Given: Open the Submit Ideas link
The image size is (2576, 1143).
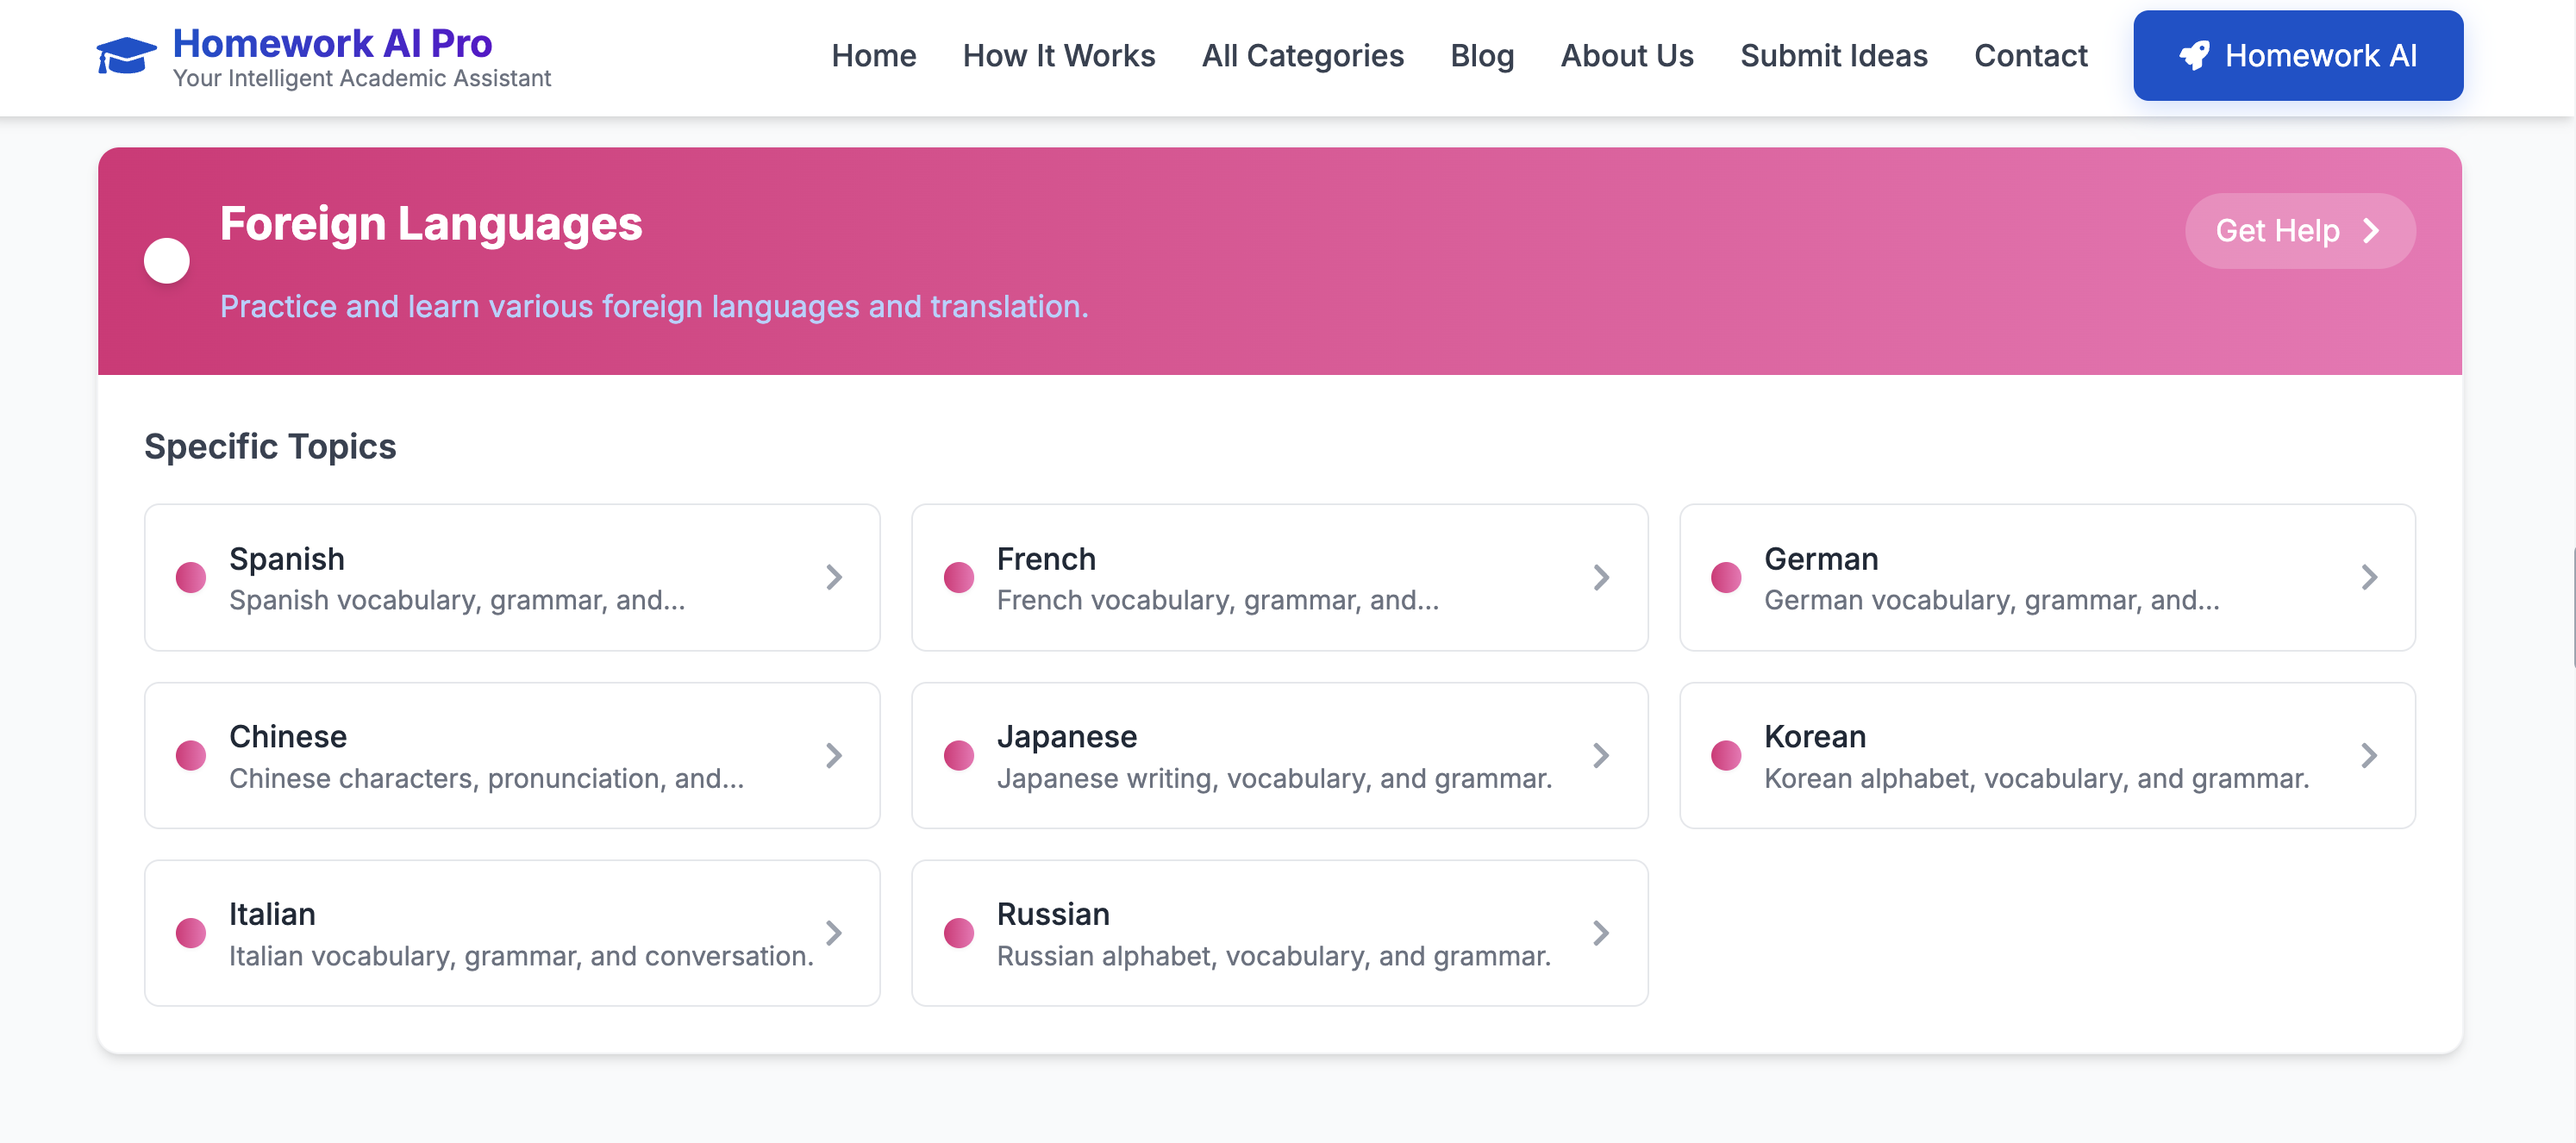Looking at the screenshot, I should click(1833, 56).
